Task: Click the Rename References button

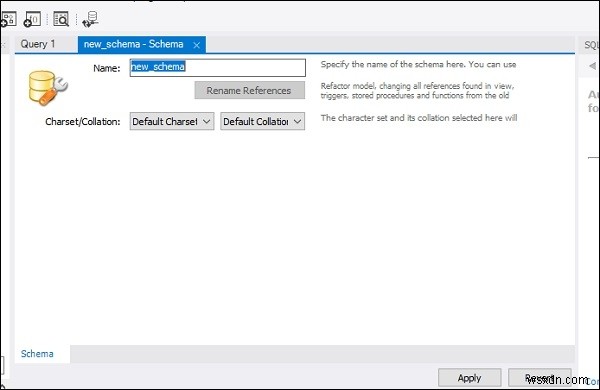Action: [249, 90]
